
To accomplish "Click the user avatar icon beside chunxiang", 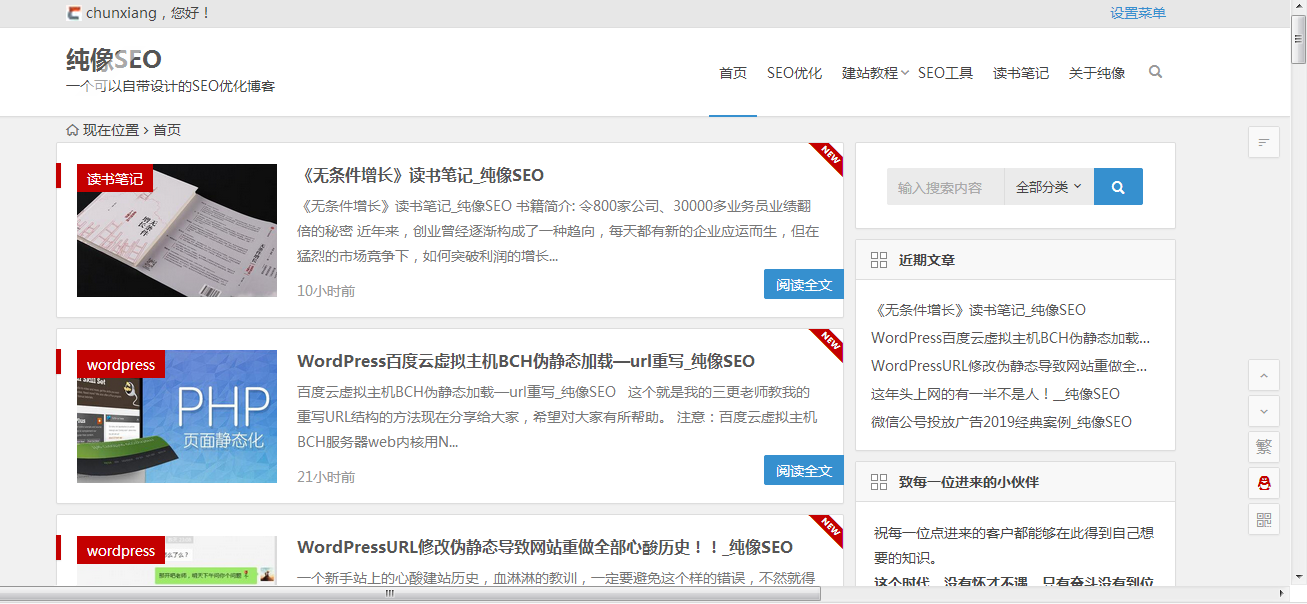I will click(x=74, y=13).
